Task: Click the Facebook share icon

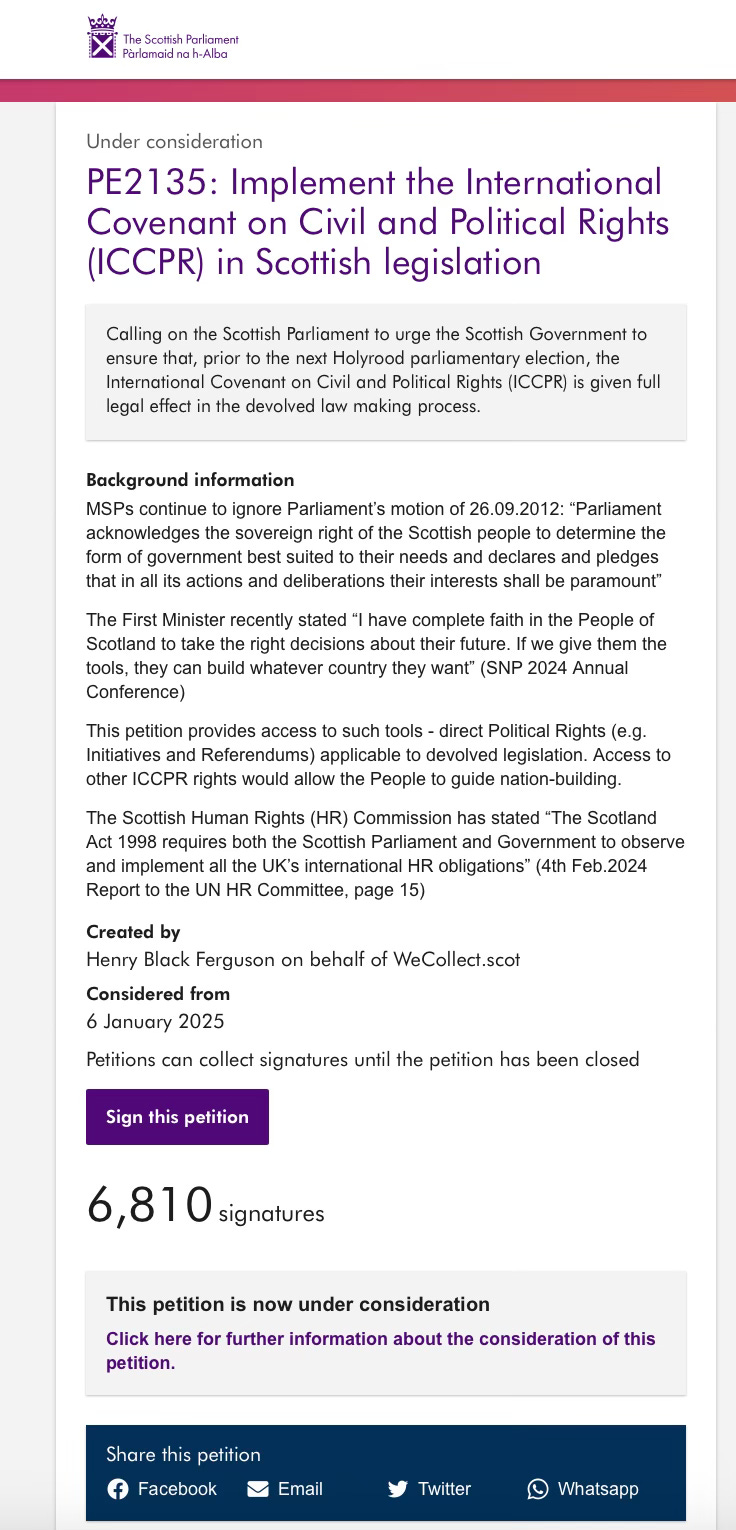Action: (118, 1489)
